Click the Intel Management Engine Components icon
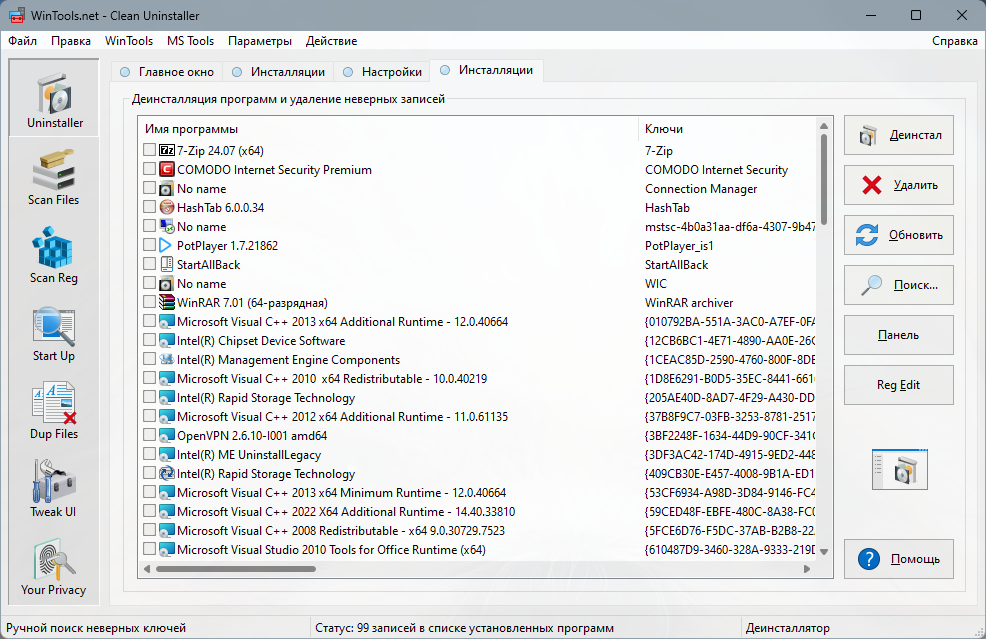Screen dimensions: 986x639 (x=167, y=359)
